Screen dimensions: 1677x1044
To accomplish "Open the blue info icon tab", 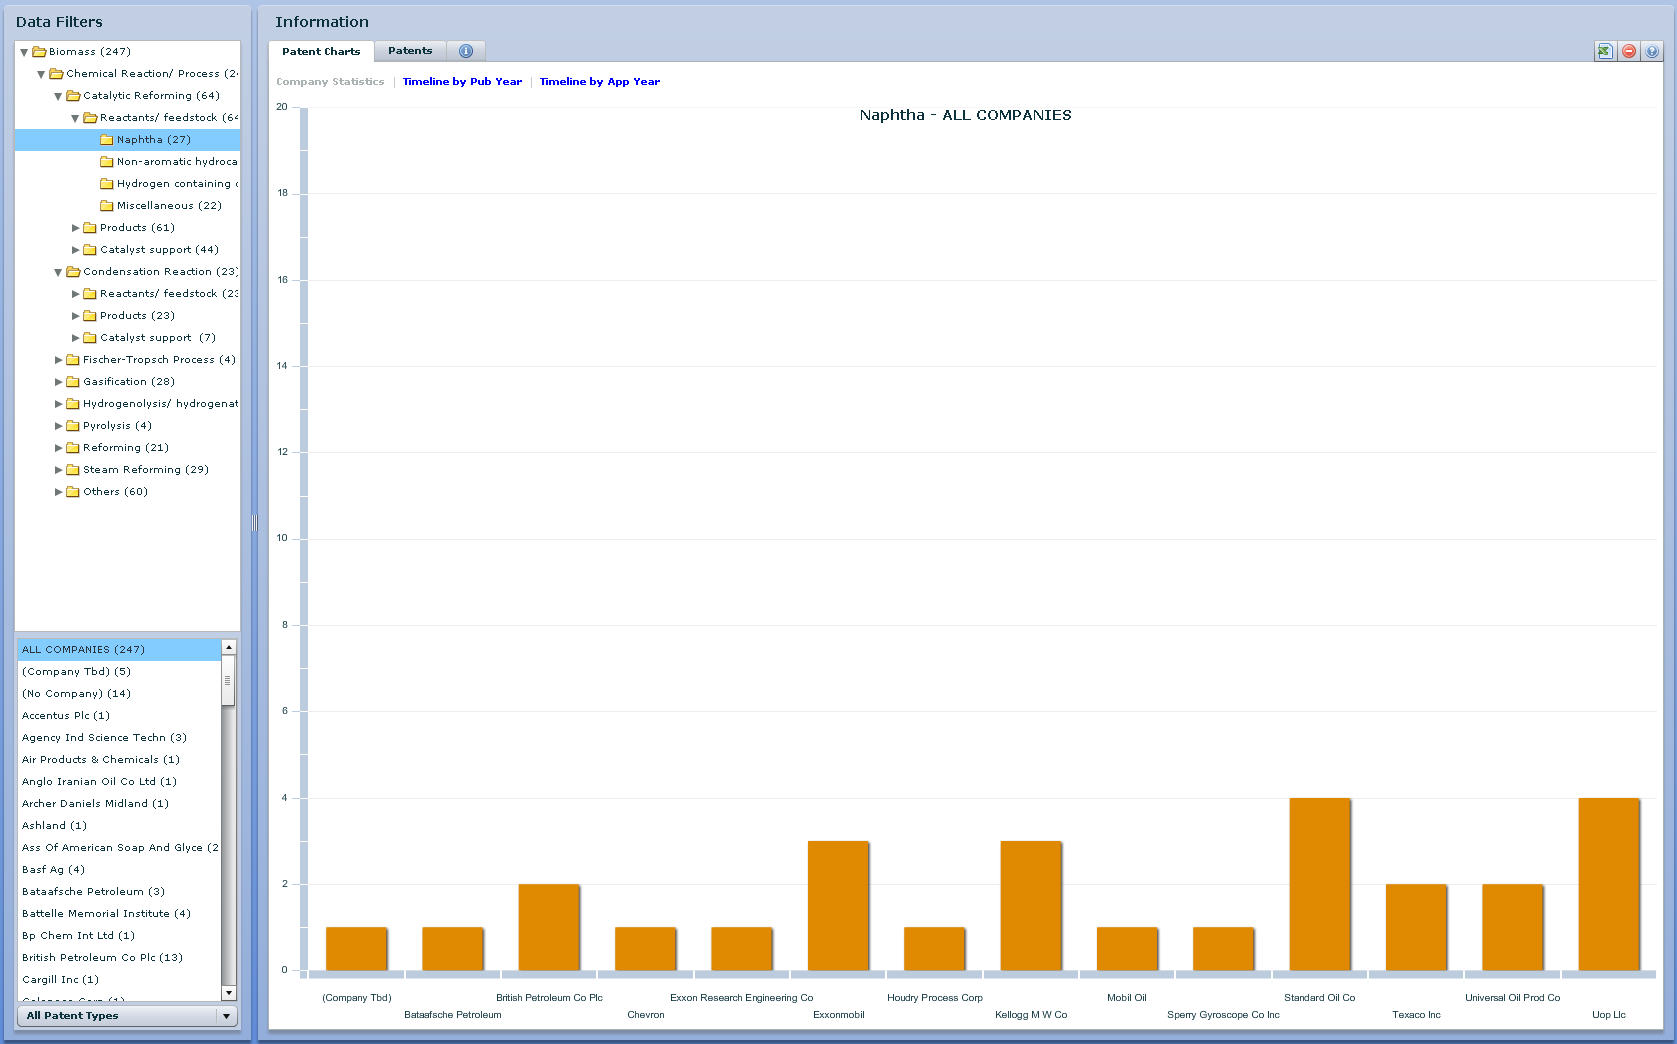I will tap(465, 51).
